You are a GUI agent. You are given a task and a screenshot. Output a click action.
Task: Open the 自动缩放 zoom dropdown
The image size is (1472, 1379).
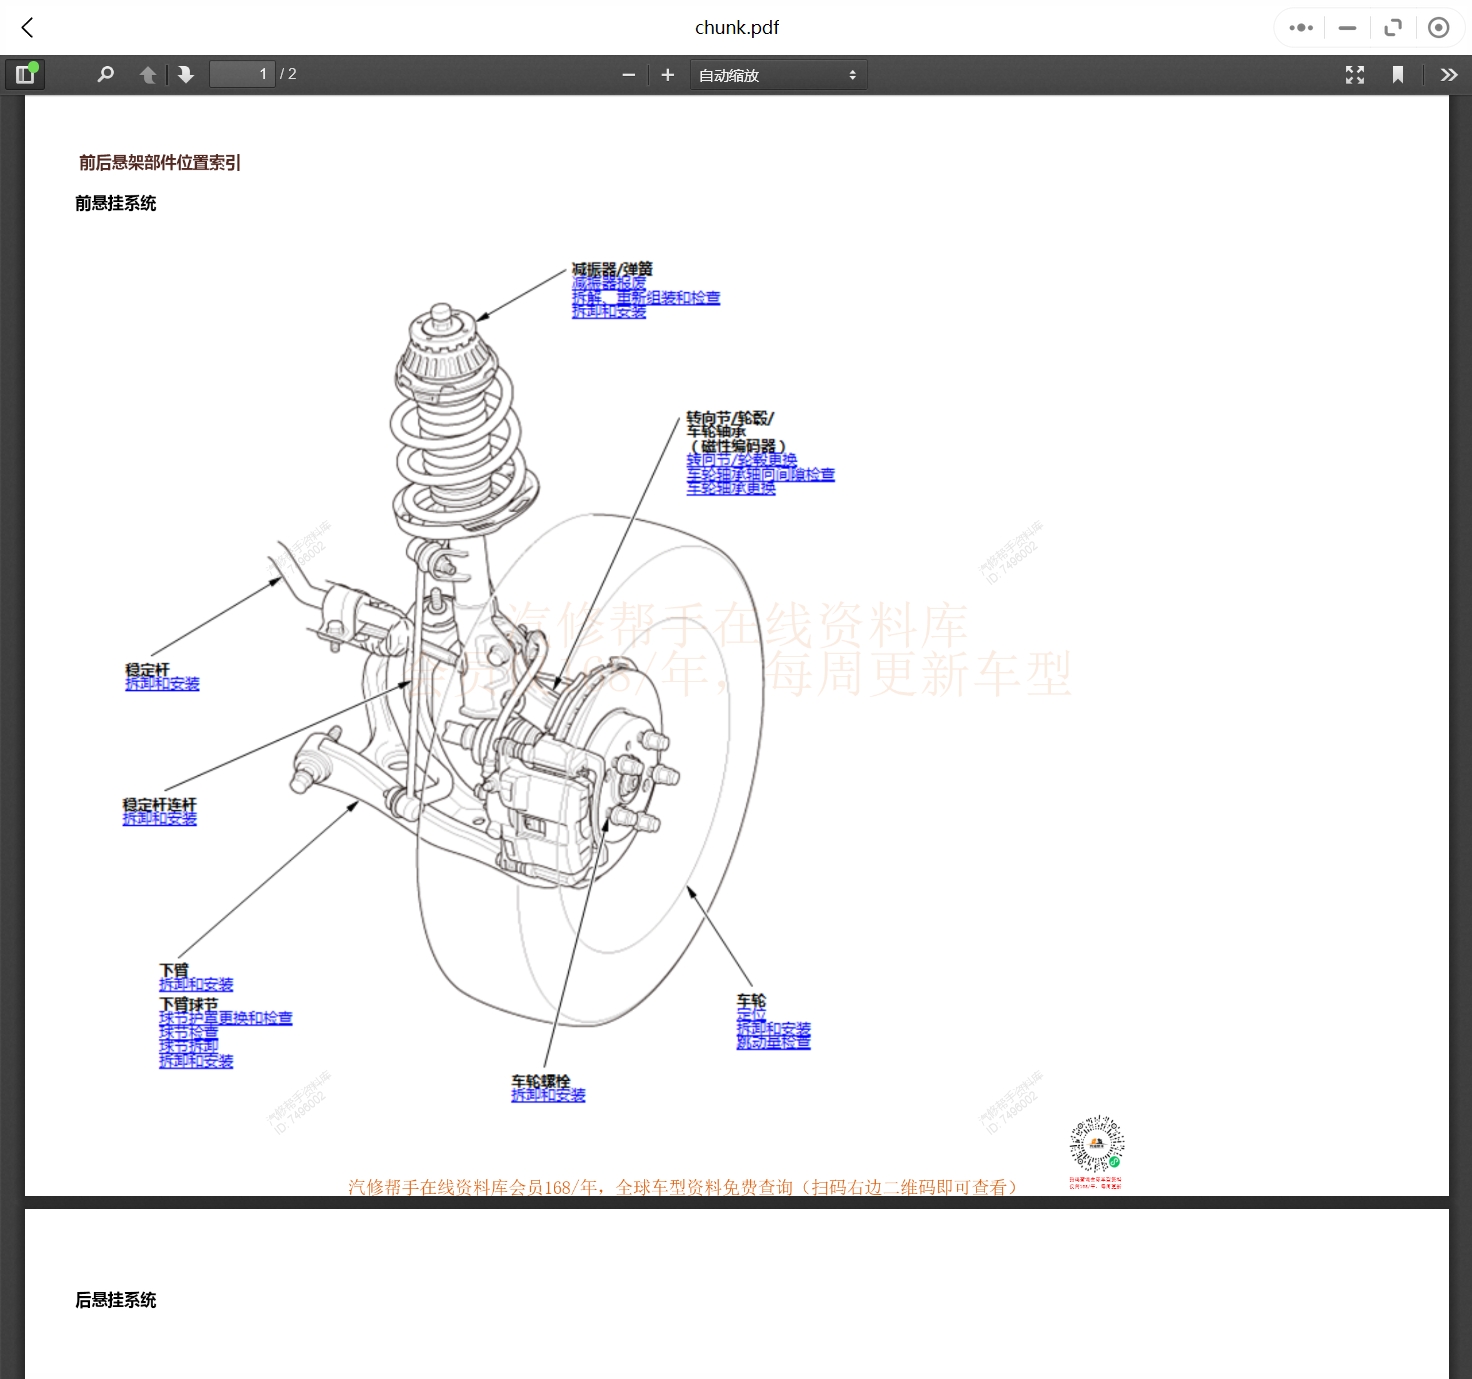(x=777, y=75)
